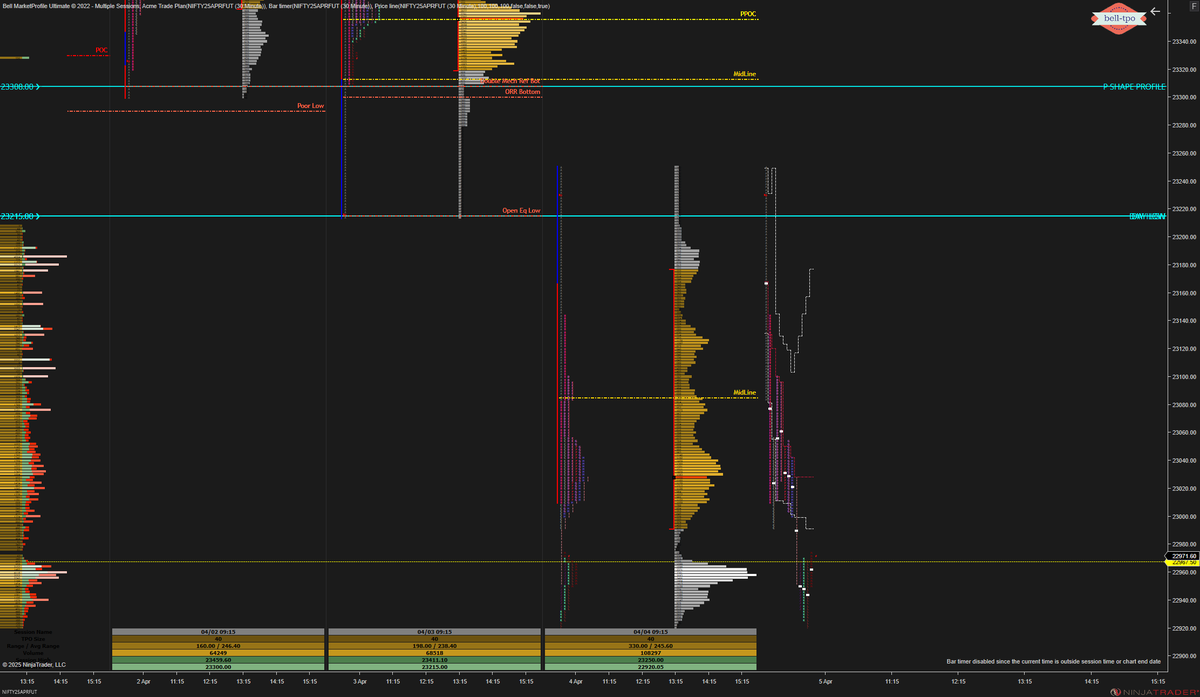Click 23200.00 on the price axis
The width and height of the screenshot is (1200, 697).
[x=1184, y=237]
